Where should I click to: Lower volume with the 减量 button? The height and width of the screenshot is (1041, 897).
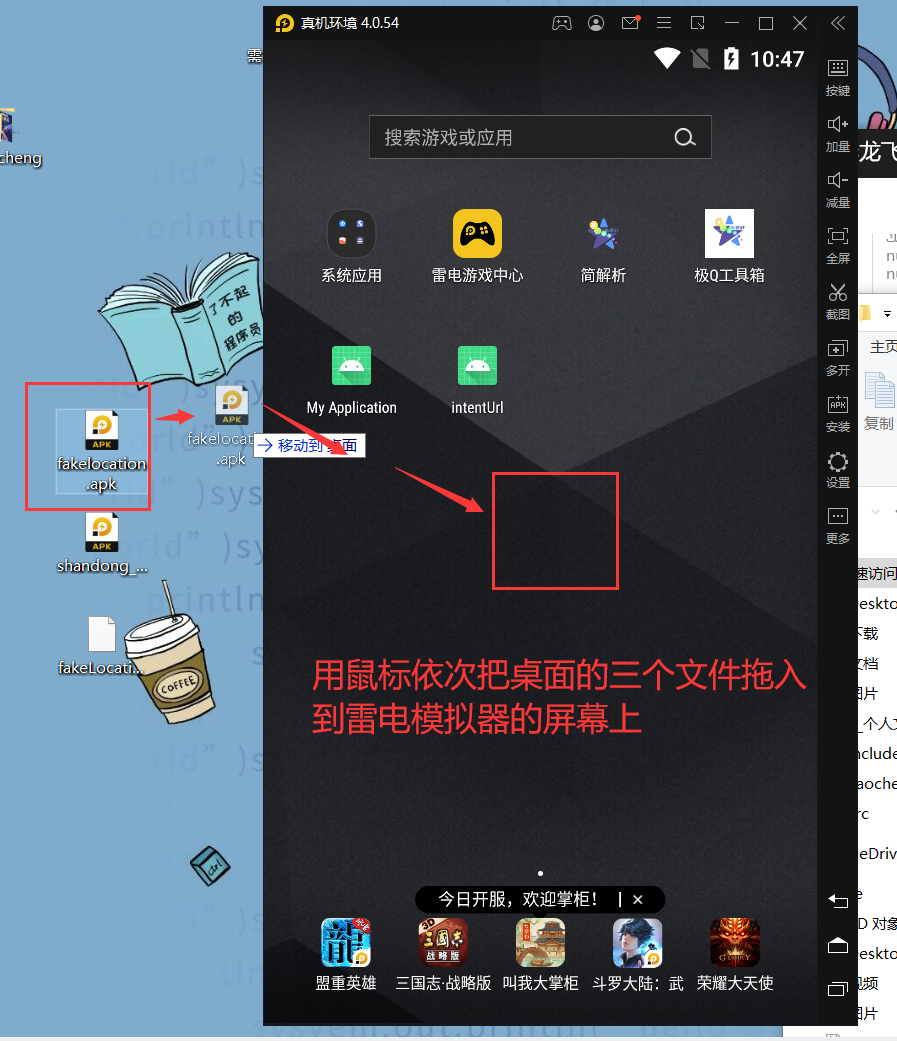coord(838,191)
